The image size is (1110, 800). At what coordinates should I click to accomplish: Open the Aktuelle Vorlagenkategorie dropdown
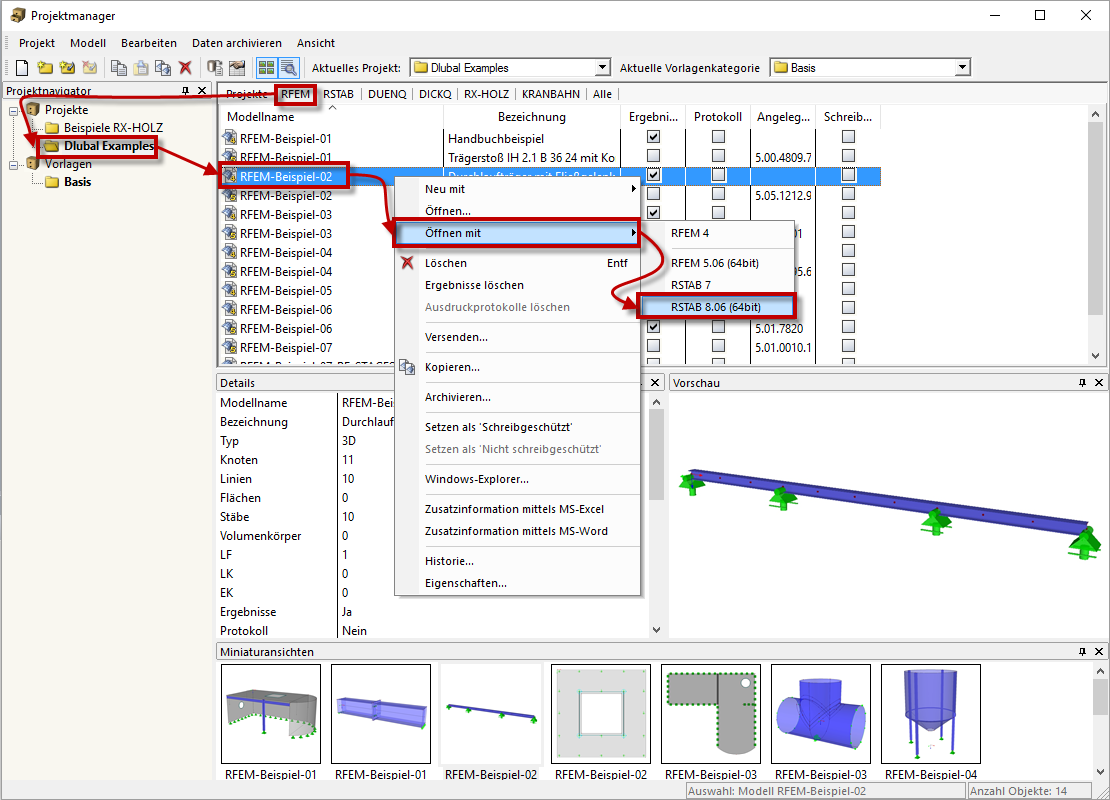pos(962,68)
